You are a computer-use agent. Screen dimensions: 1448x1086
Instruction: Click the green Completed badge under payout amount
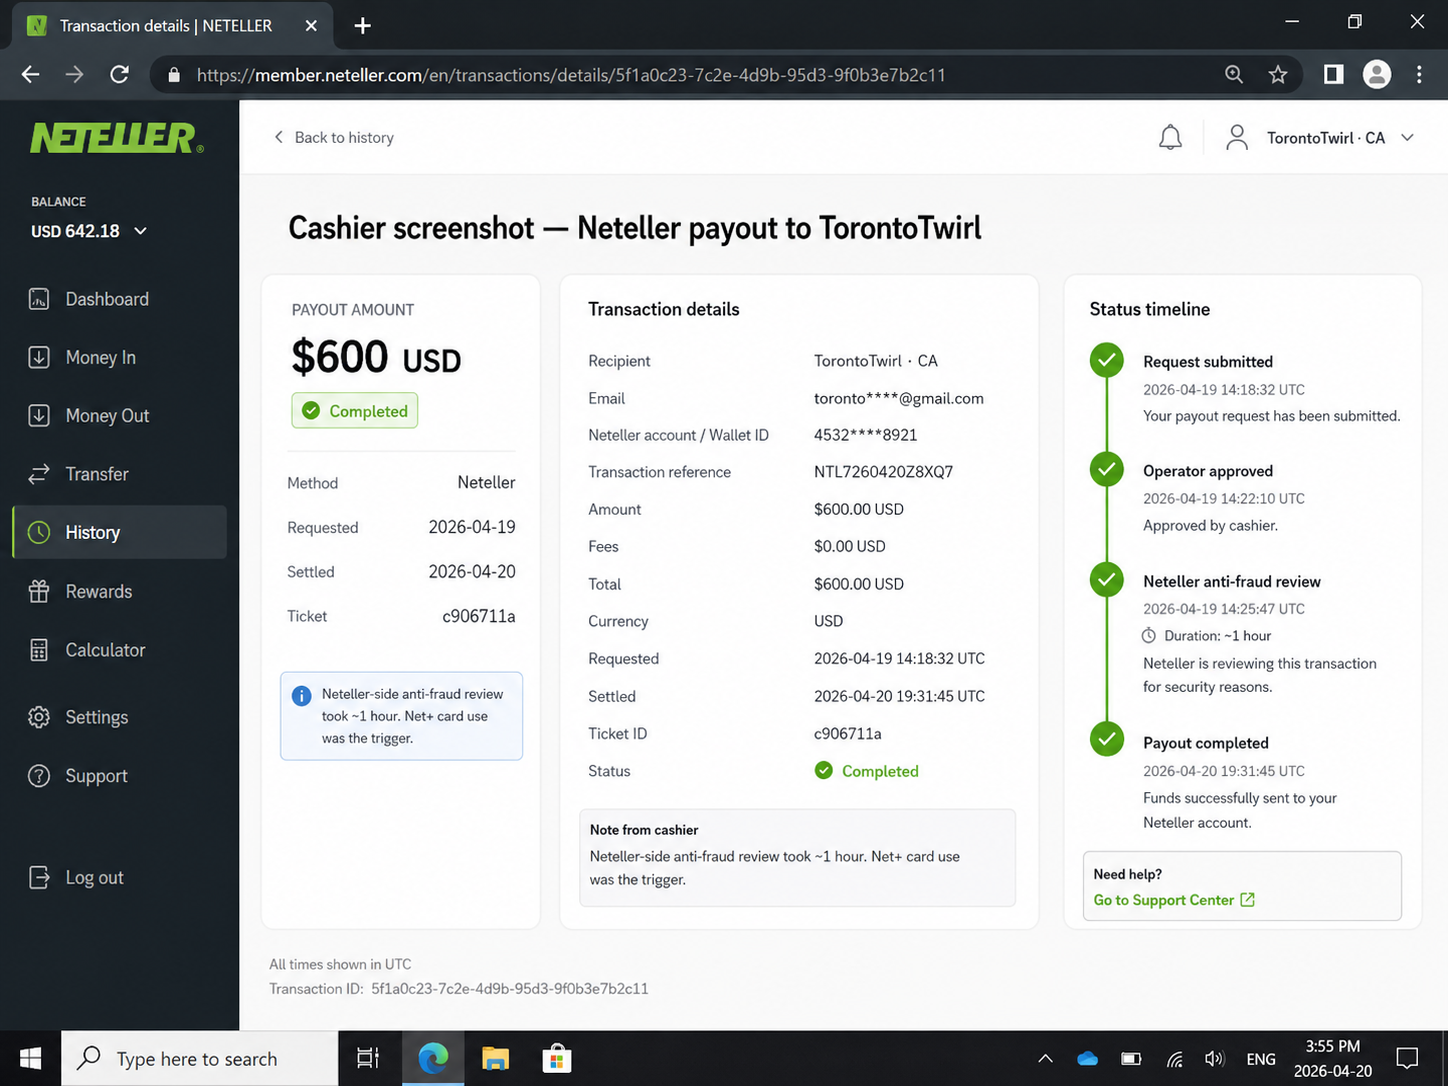355,411
